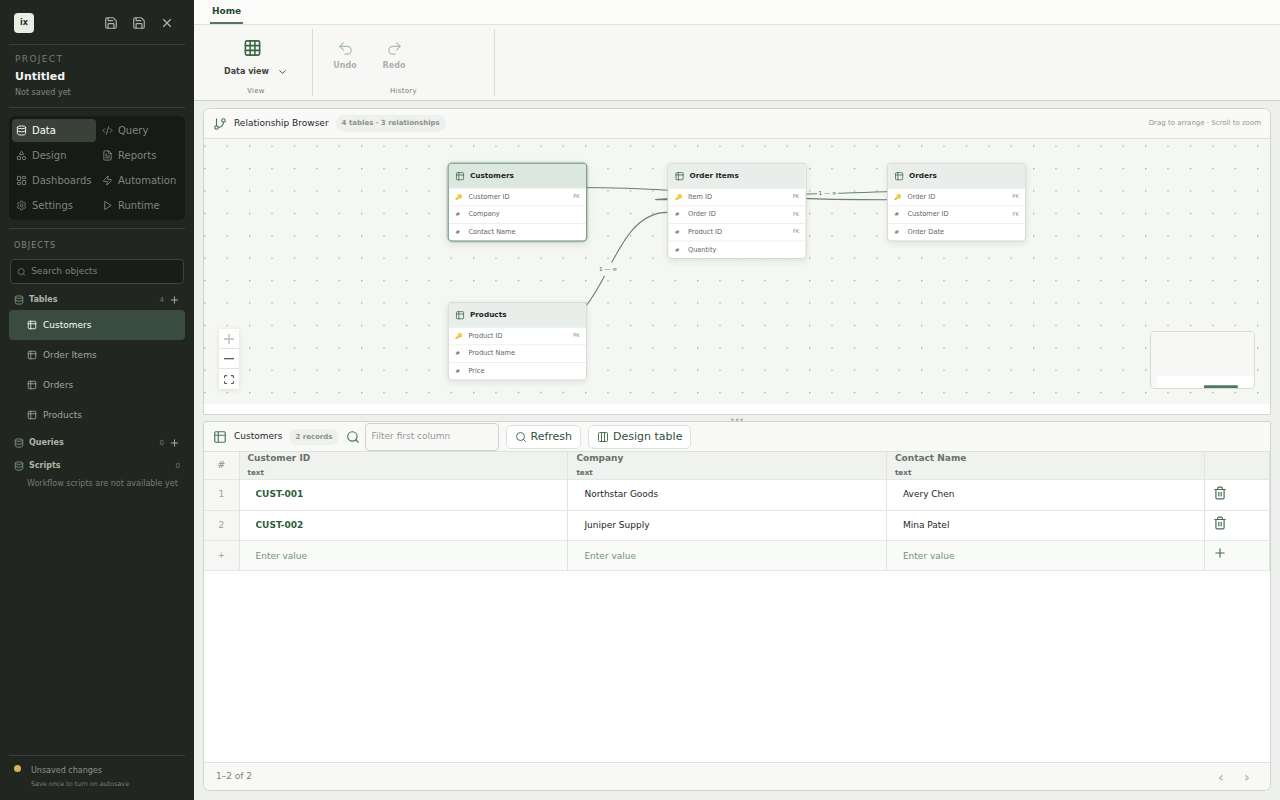Click the Customers table icon in grid header

coord(220,437)
